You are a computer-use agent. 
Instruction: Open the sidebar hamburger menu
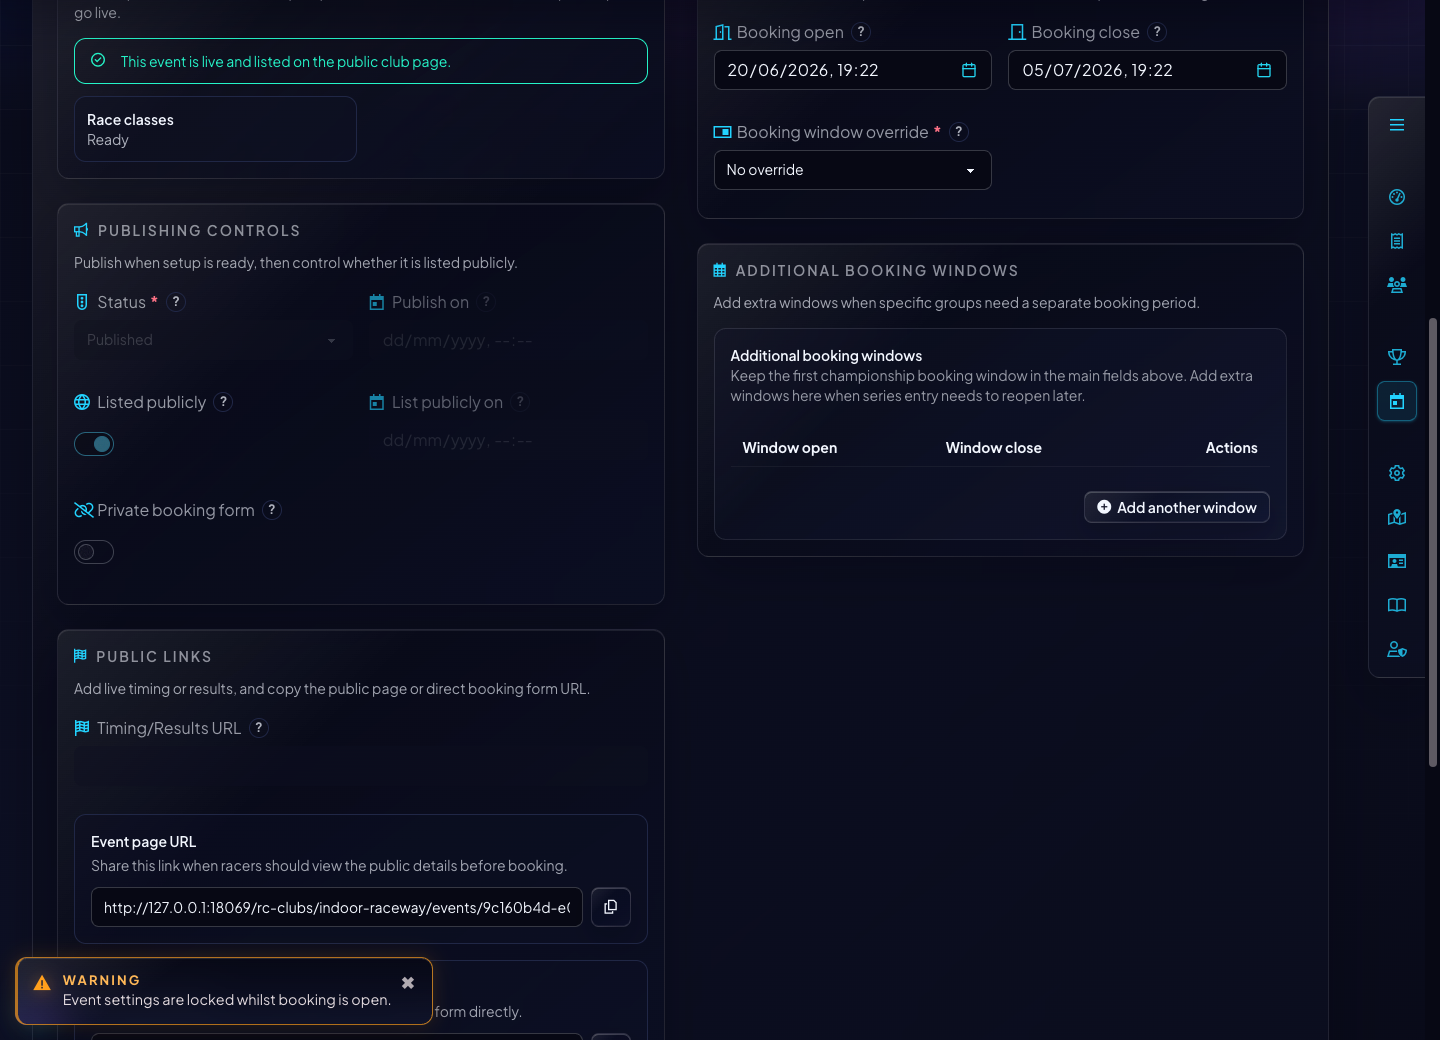click(1397, 125)
